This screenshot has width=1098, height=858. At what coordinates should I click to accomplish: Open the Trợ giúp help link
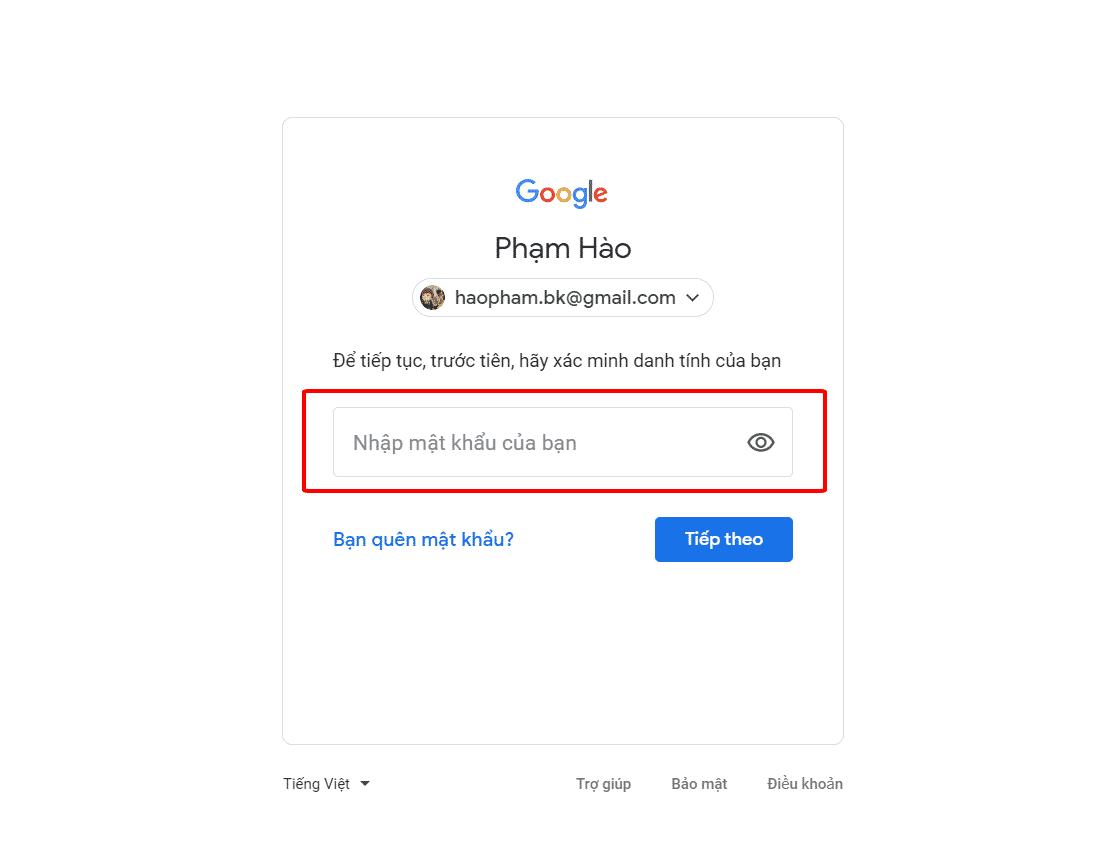tap(604, 784)
